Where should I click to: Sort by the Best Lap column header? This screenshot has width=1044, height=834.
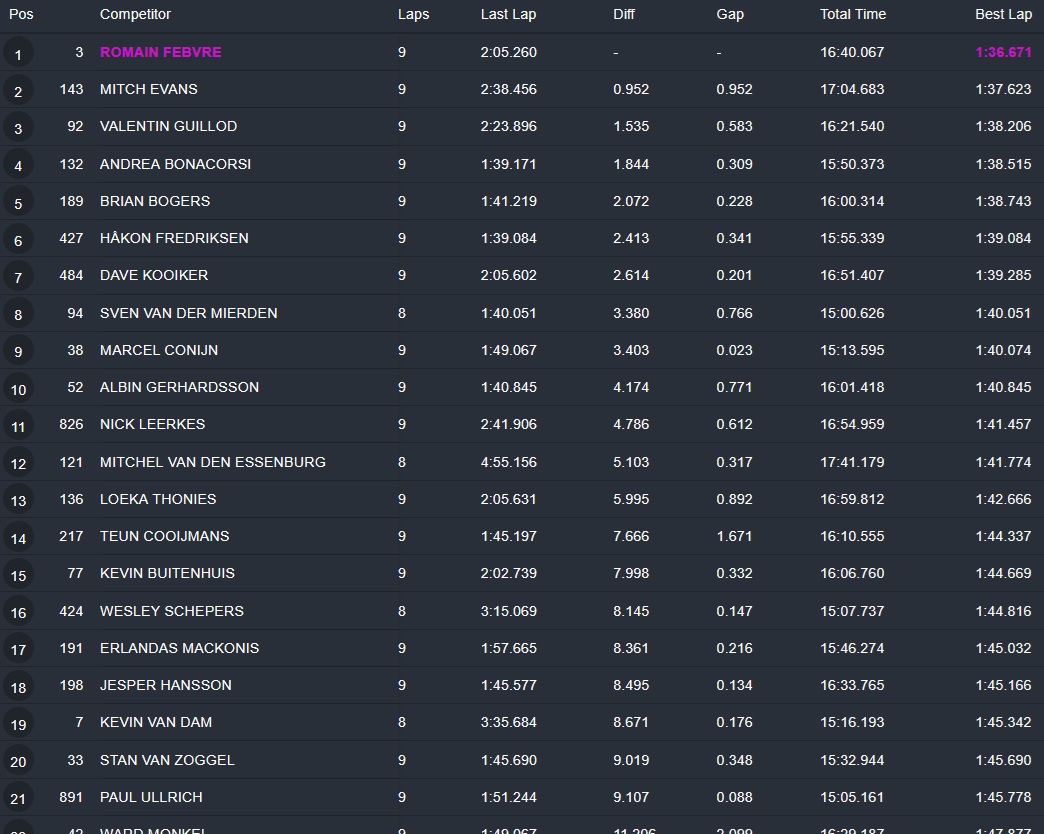(x=1003, y=14)
